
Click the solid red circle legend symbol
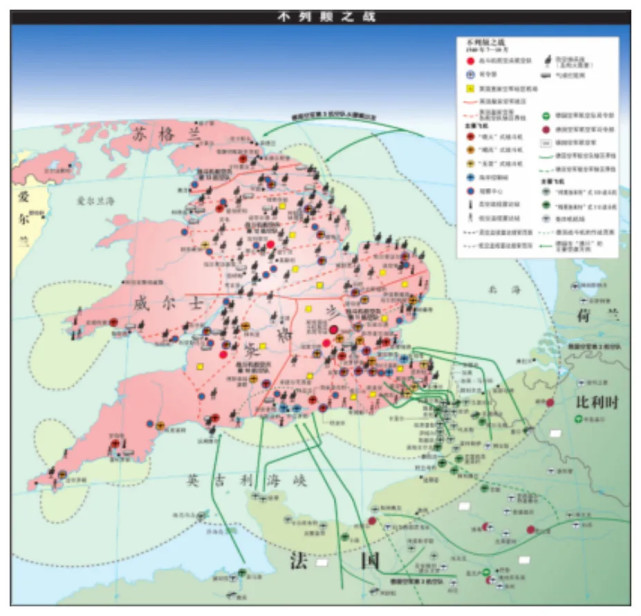coord(471,61)
